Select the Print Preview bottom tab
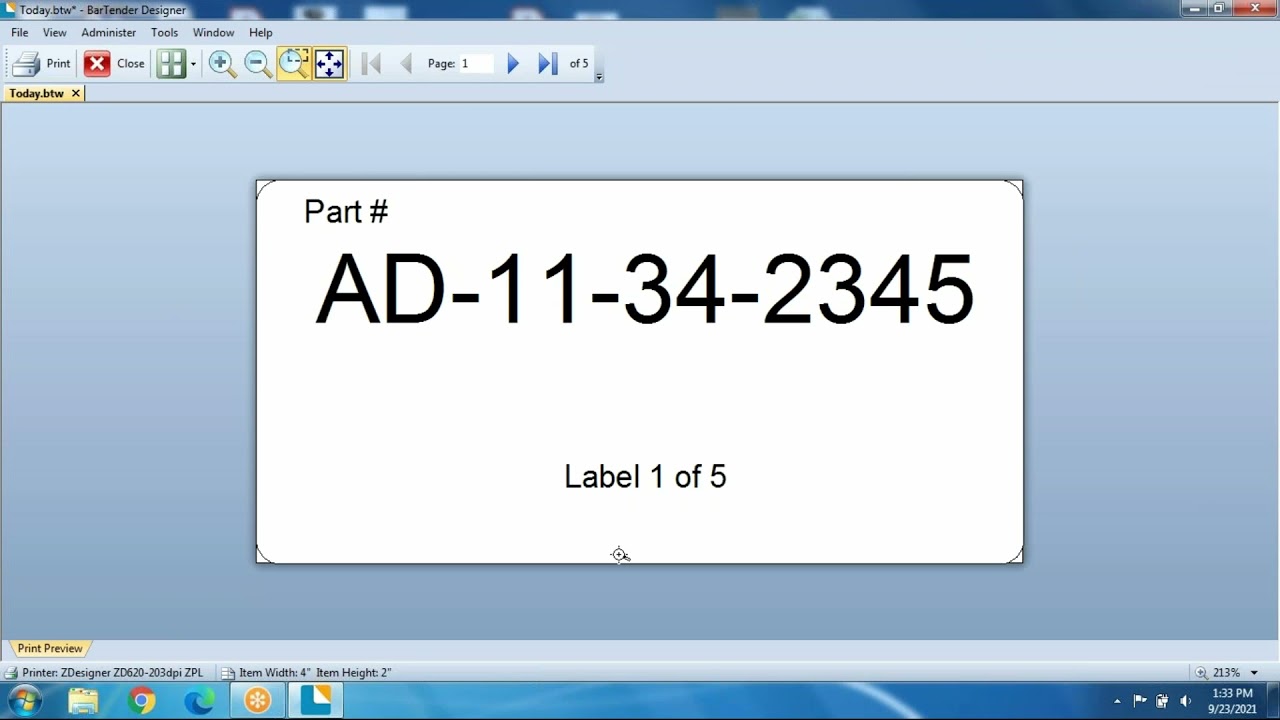Viewport: 1280px width, 720px height. pos(50,648)
